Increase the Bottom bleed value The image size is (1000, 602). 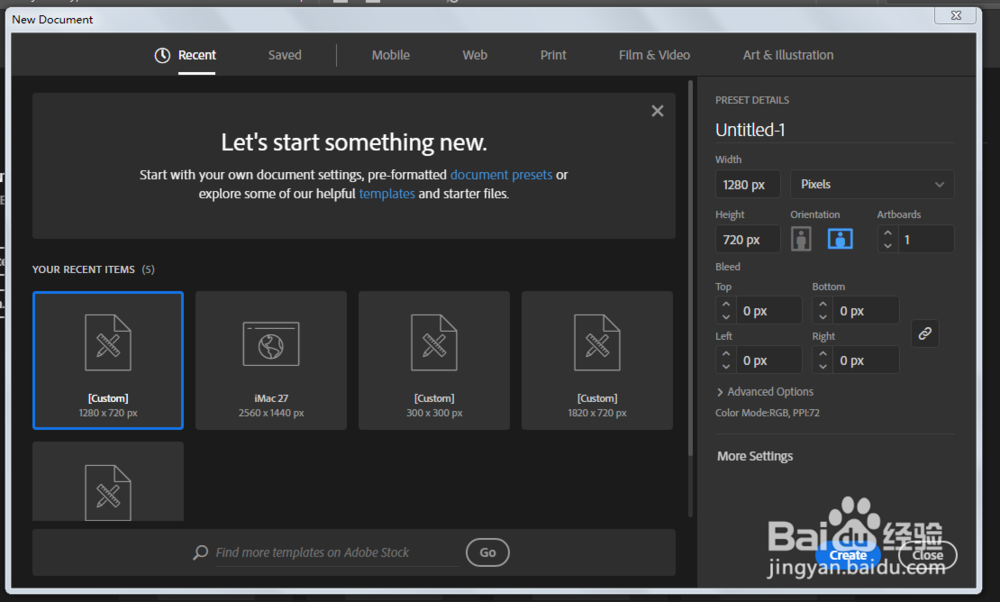point(823,304)
